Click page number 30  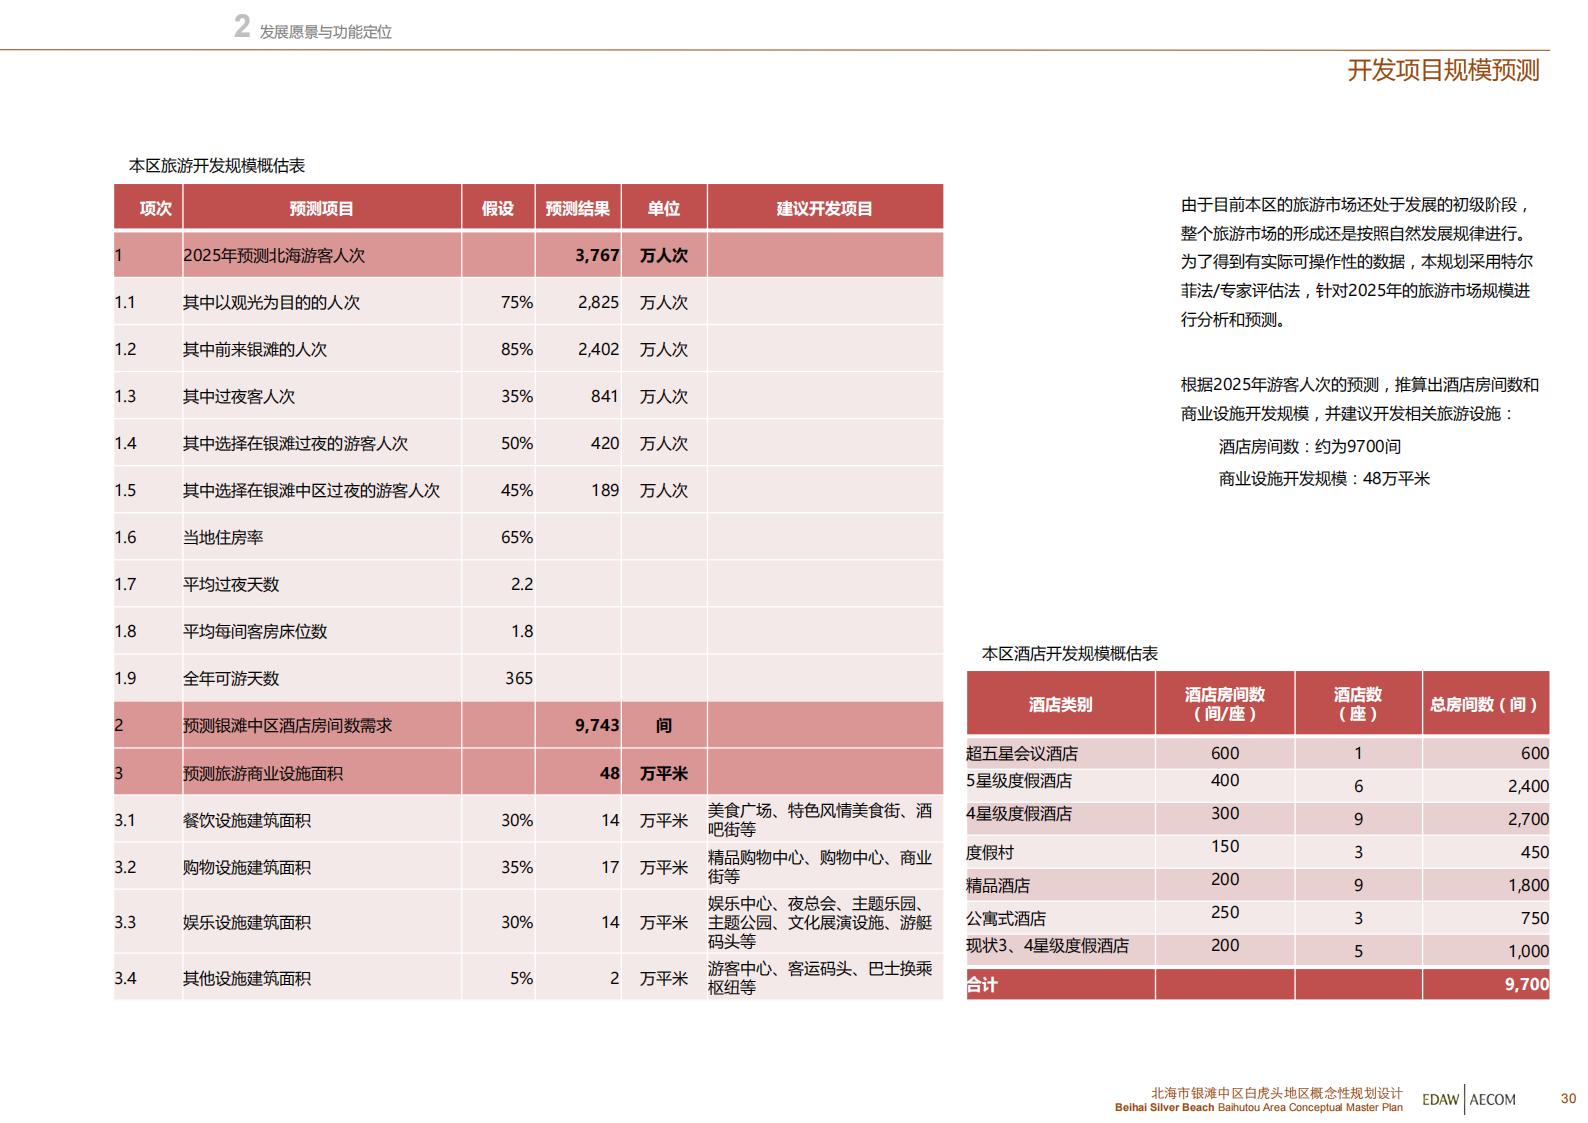[x=1568, y=1099]
